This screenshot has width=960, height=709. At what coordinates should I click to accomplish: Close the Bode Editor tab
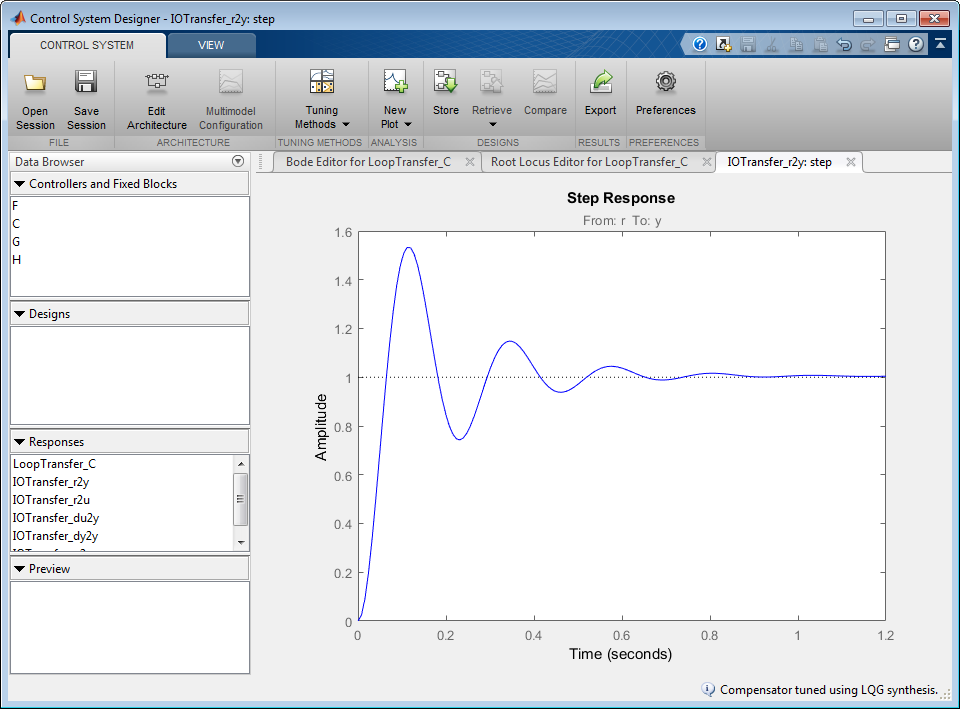470,162
